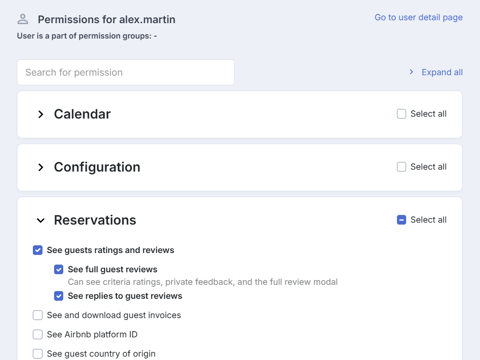Uncheck See replies to guest reviews
Viewport: 480px width, 360px height.
[59, 296]
